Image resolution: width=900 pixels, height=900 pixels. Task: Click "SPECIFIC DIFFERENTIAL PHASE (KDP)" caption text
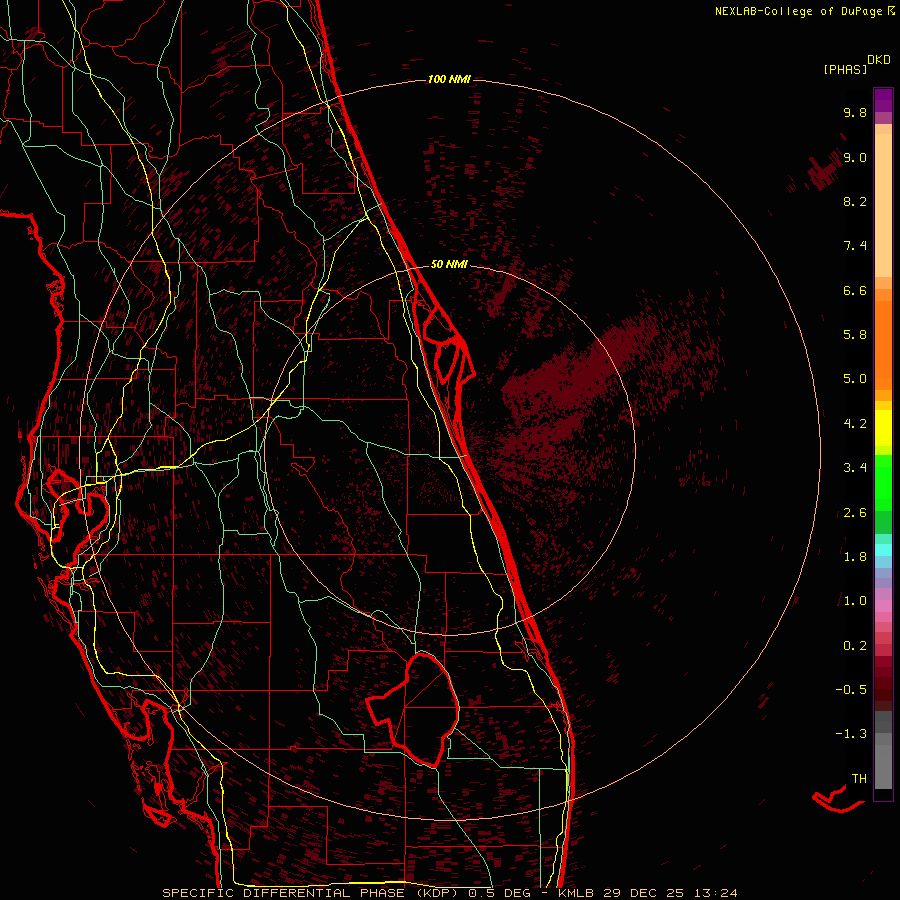coord(313,893)
